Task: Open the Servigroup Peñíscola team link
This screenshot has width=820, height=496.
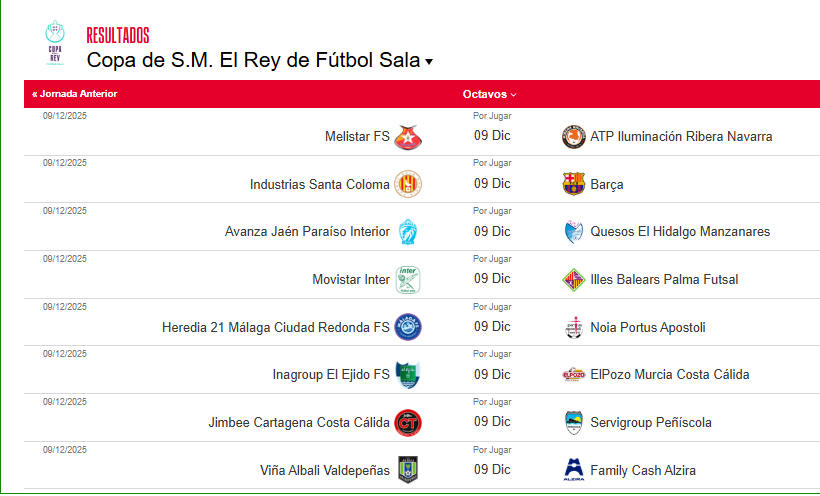Action: point(651,423)
